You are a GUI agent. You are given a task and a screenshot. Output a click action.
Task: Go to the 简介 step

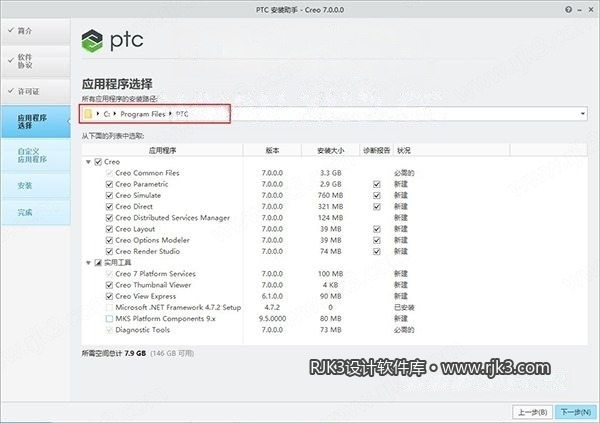coord(36,31)
